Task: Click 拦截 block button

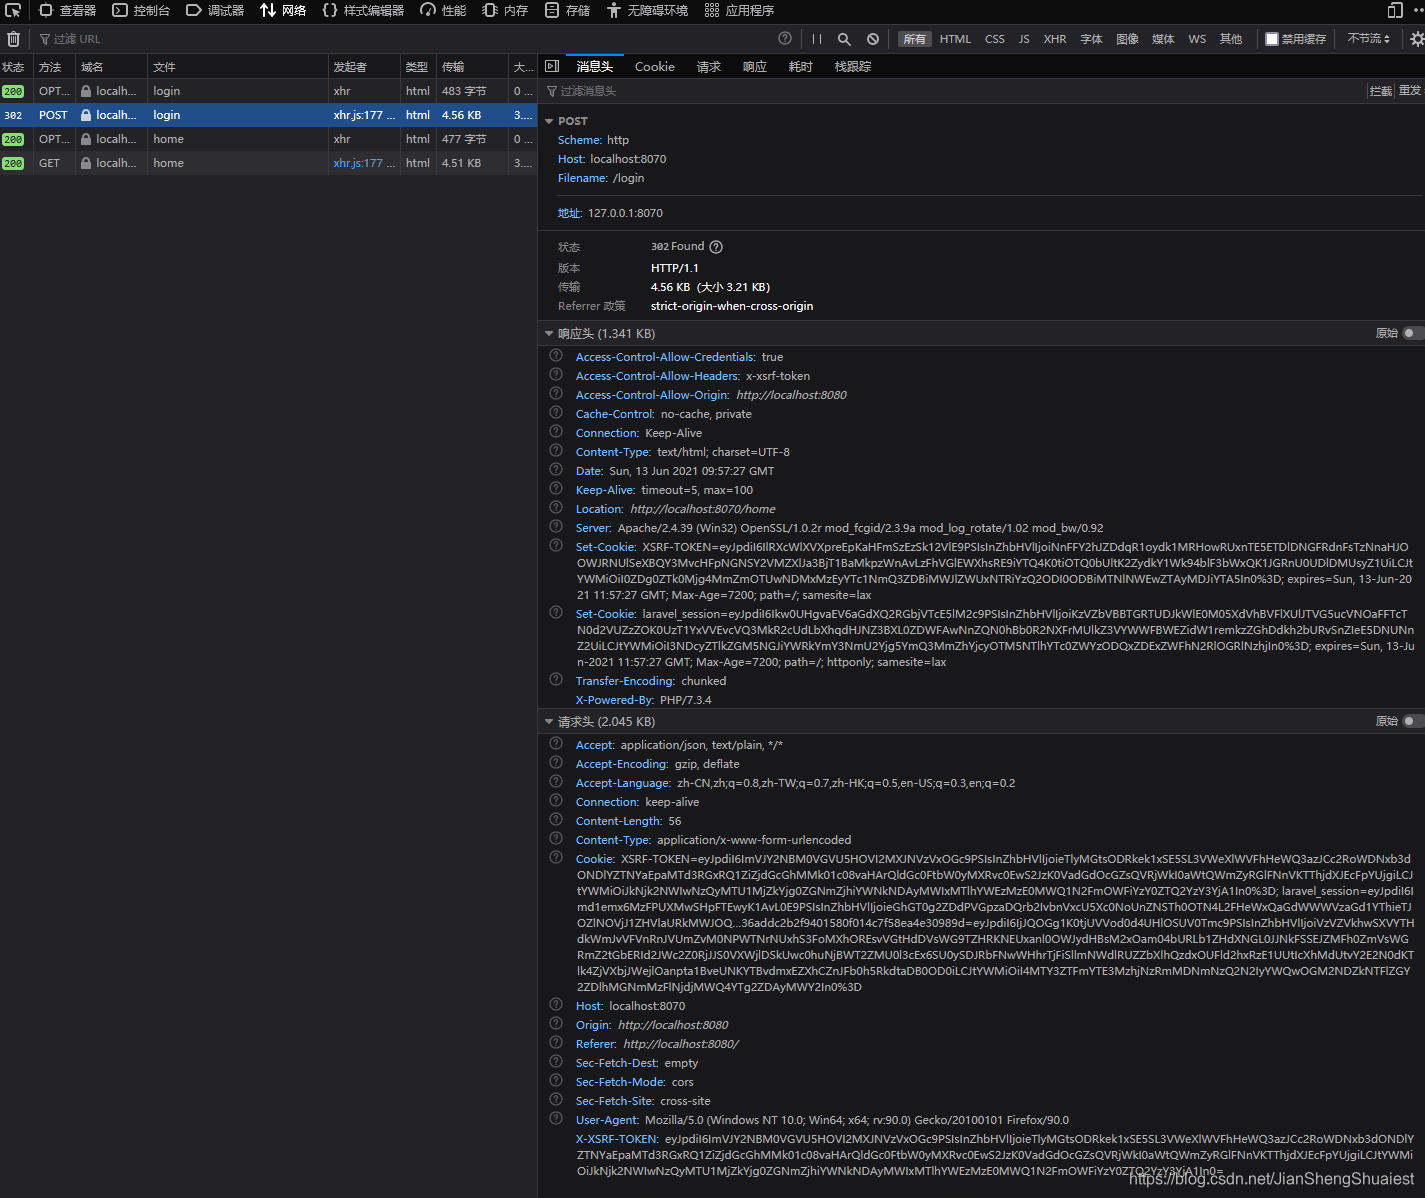Action: tap(1381, 91)
